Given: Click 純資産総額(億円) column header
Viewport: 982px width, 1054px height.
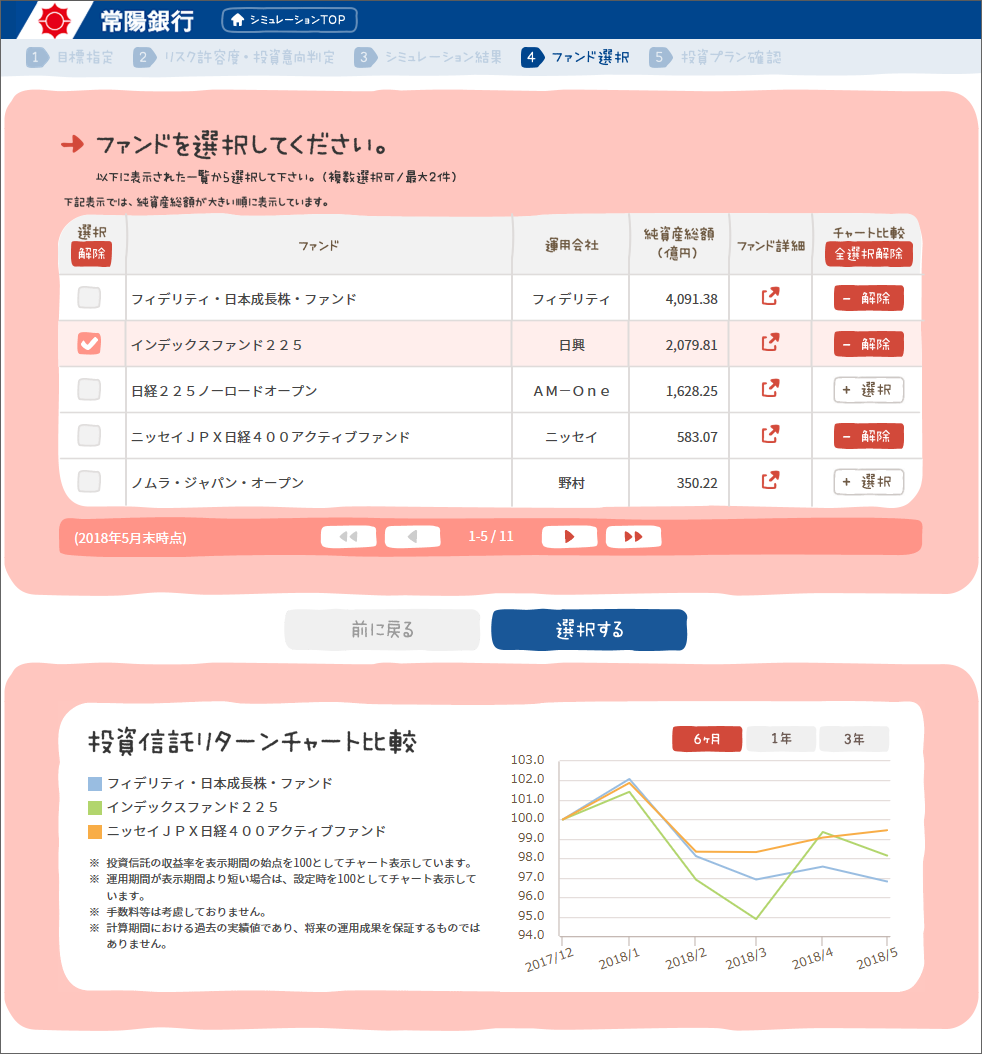Looking at the screenshot, I should (x=679, y=243).
